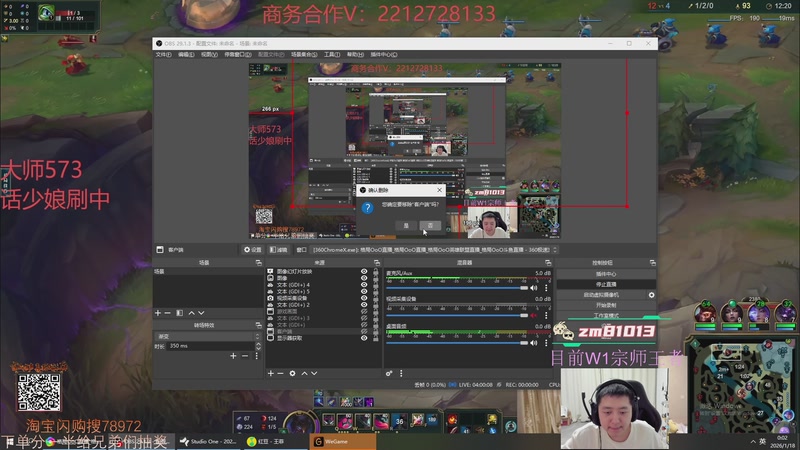Screen dimensions: 800x450
Task: Undock the Controls panel with its float icon
Action: (653, 263)
